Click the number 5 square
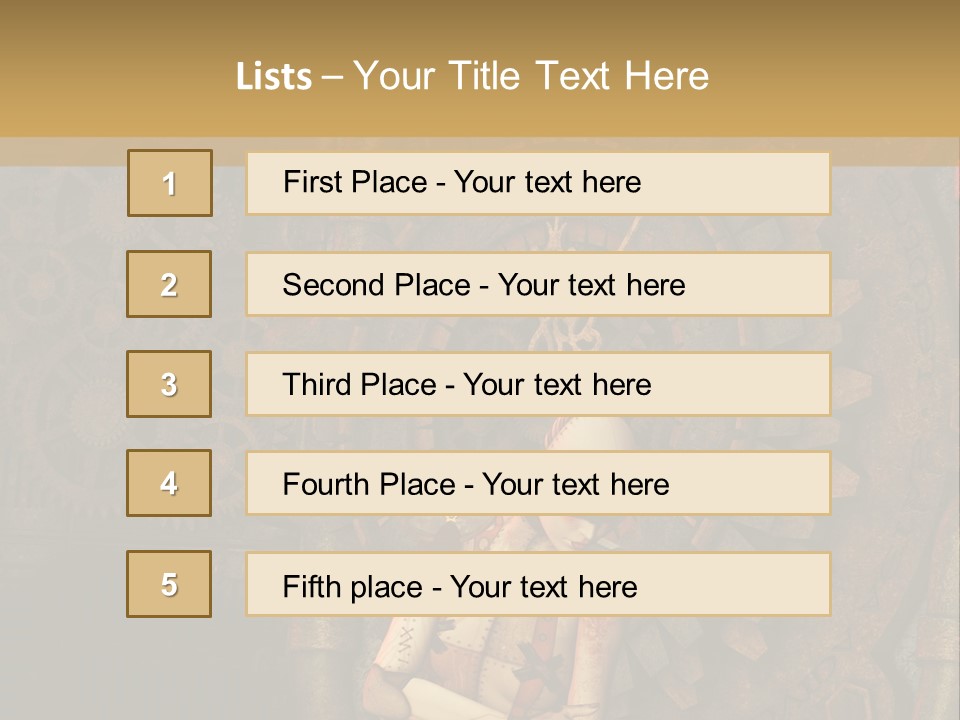This screenshot has height=720, width=960. tap(169, 584)
